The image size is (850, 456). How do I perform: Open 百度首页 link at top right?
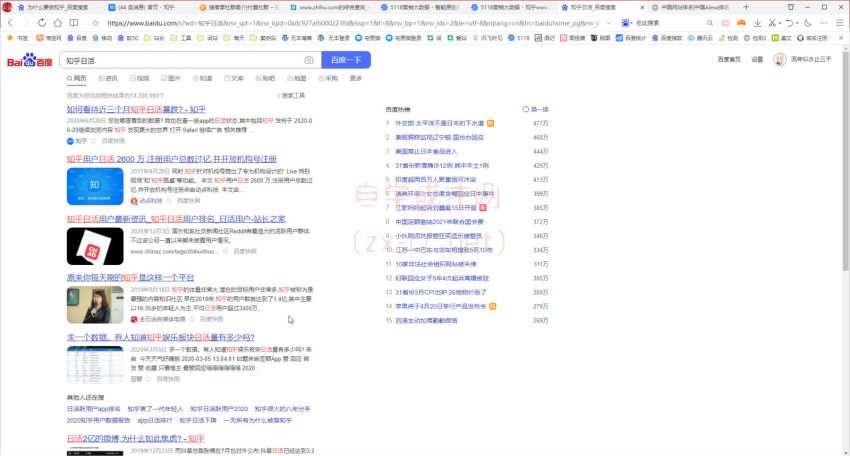[x=729, y=59]
